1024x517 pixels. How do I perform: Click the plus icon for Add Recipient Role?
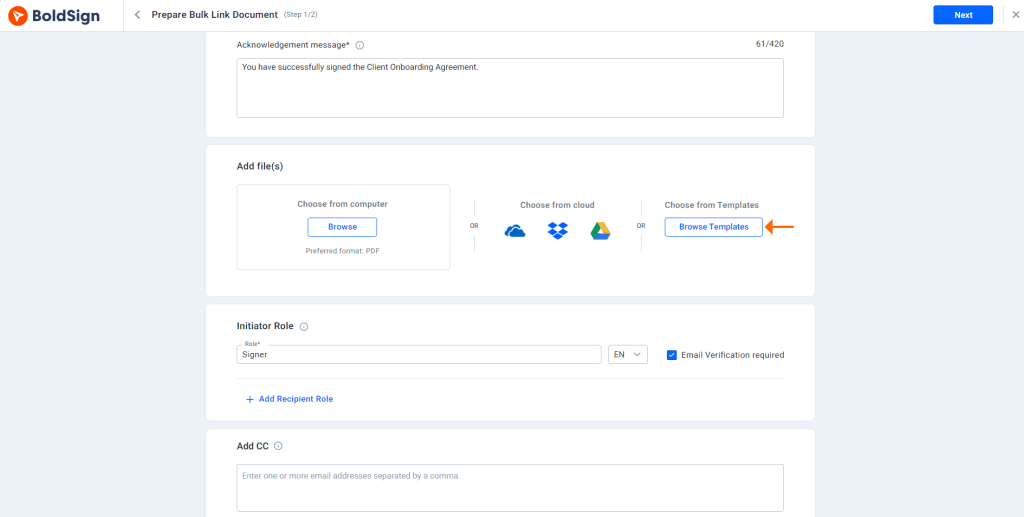click(x=249, y=400)
